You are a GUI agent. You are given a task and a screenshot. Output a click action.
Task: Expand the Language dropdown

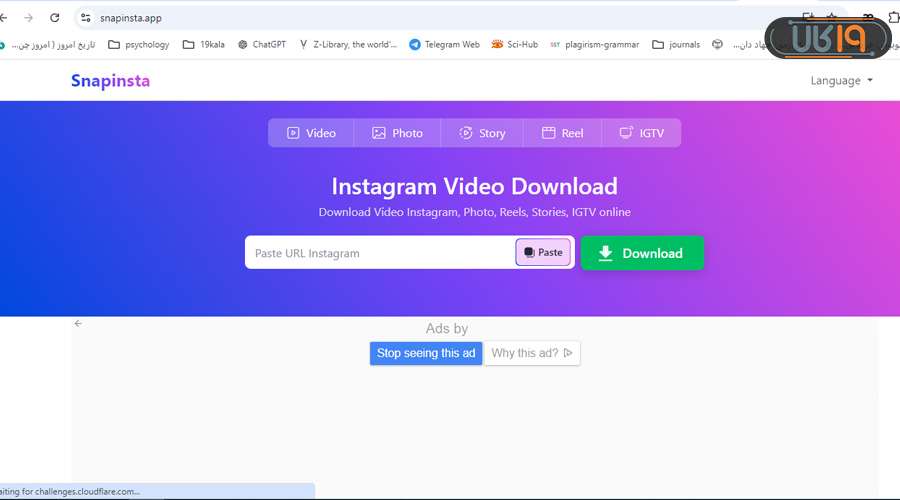click(841, 81)
